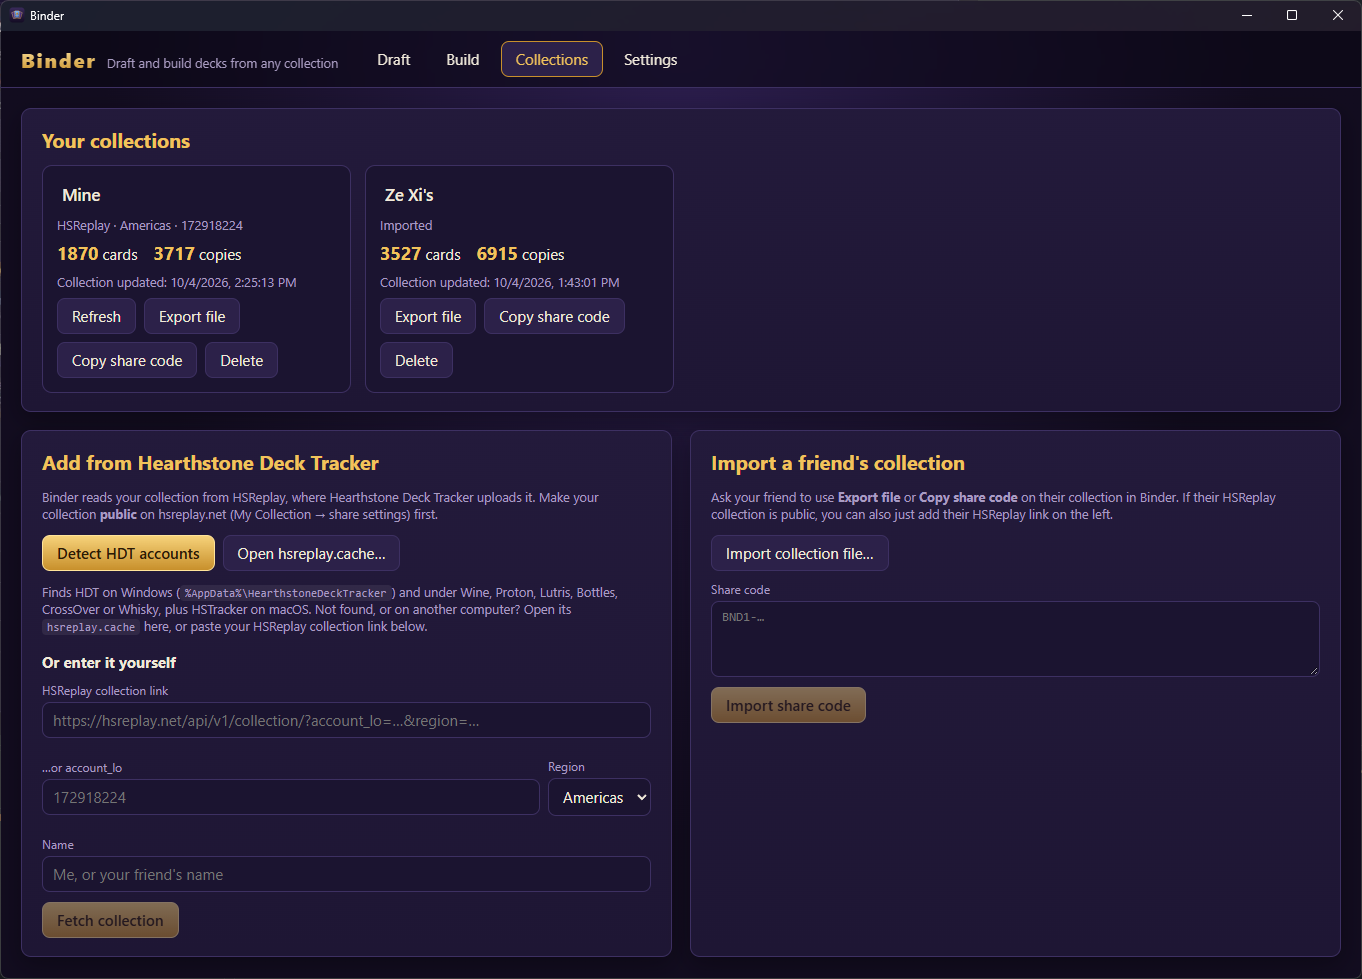Minimize the Binder window

coord(1247,15)
